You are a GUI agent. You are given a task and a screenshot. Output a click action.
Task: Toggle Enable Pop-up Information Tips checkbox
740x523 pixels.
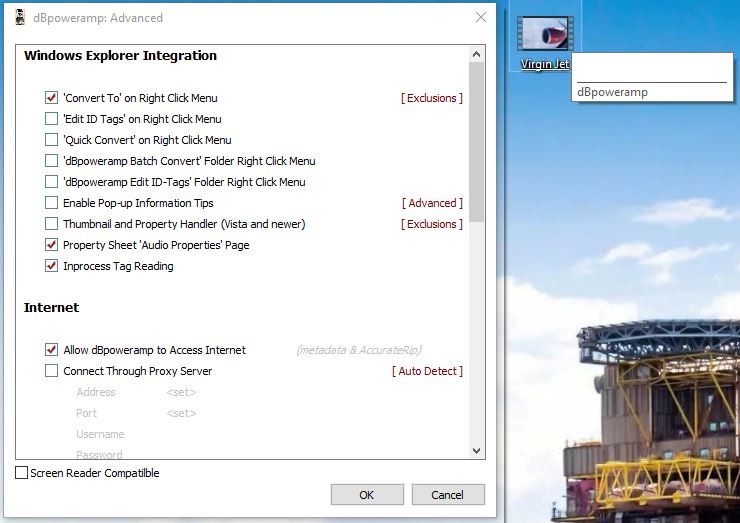pyautogui.click(x=52, y=203)
